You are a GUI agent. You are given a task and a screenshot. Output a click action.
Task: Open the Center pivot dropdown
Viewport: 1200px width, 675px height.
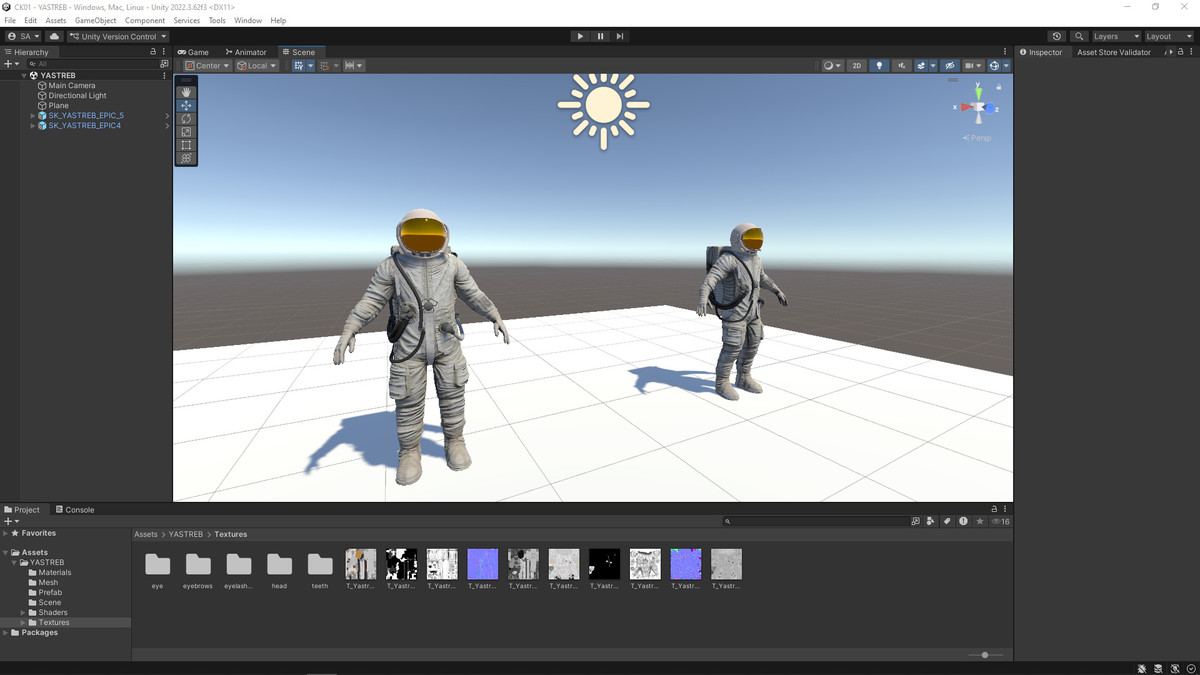coord(208,66)
